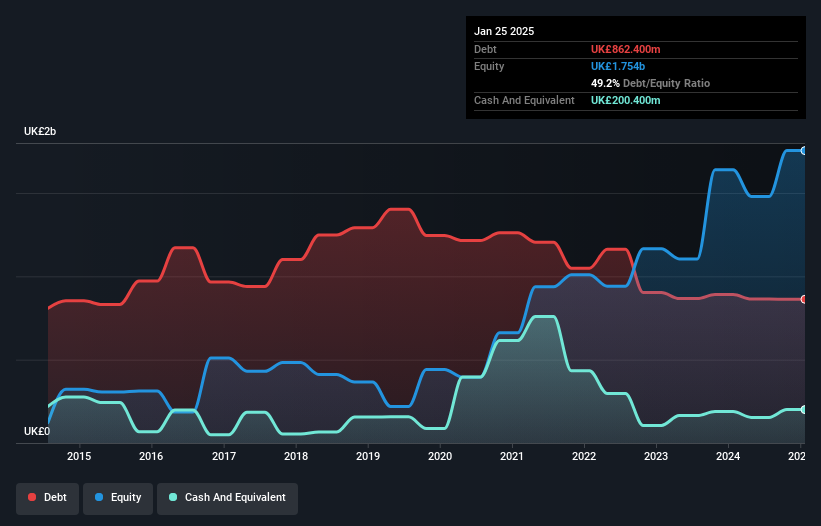Click the Cash And Equivalent tooltip label
Screen dimensions: 821x526
(x=524, y=100)
